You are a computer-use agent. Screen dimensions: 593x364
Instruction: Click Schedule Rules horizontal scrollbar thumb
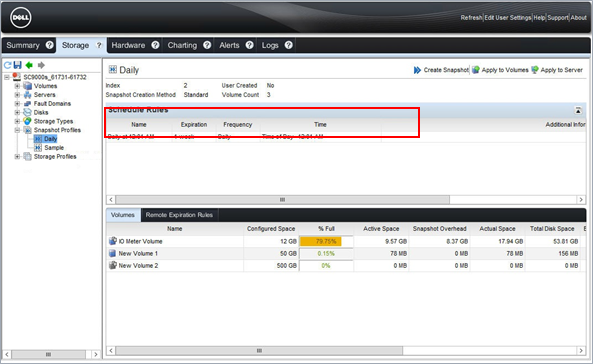(x=283, y=199)
